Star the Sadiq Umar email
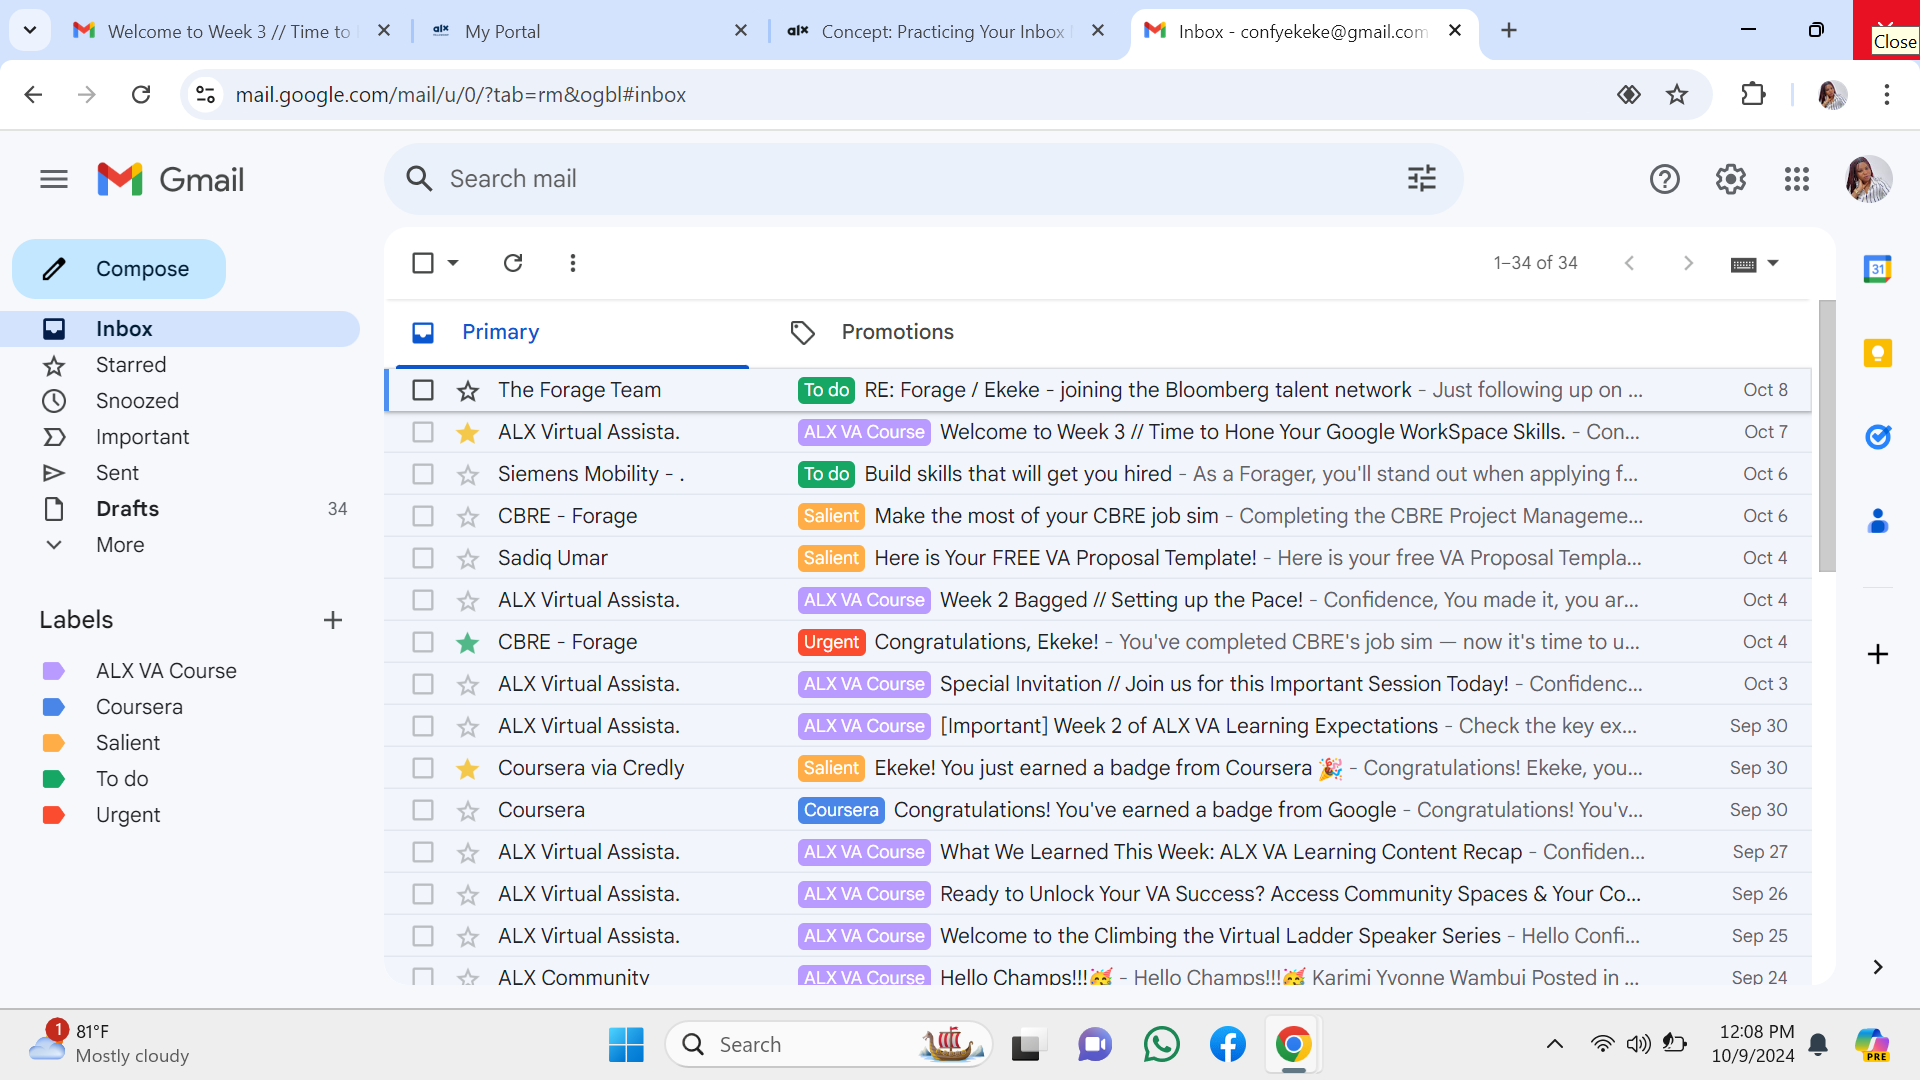 (467, 559)
